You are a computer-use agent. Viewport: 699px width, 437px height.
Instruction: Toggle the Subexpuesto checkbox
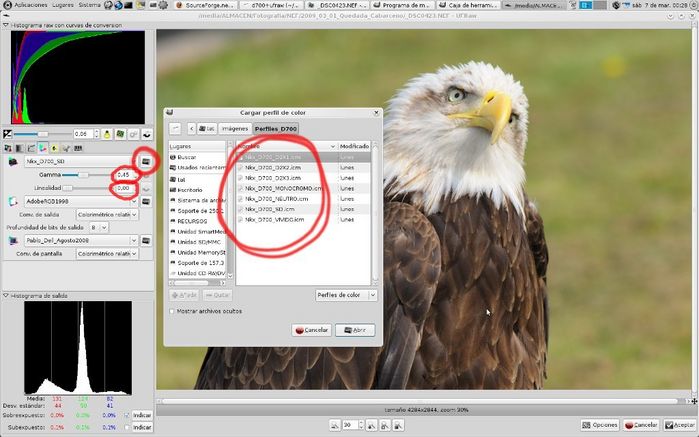point(127,428)
